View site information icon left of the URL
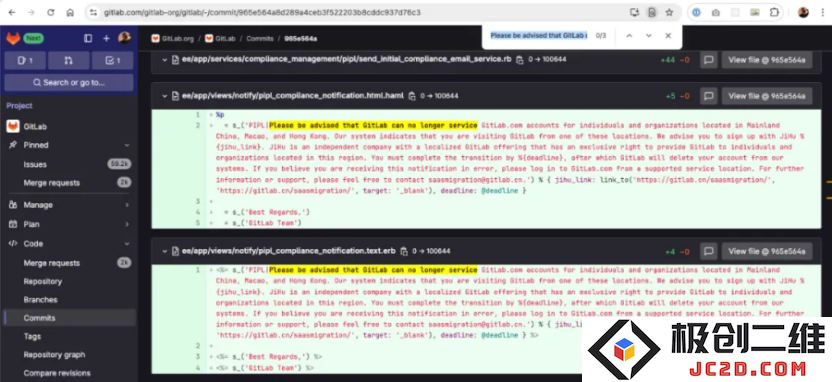This screenshot has width=832, height=382. (x=93, y=12)
